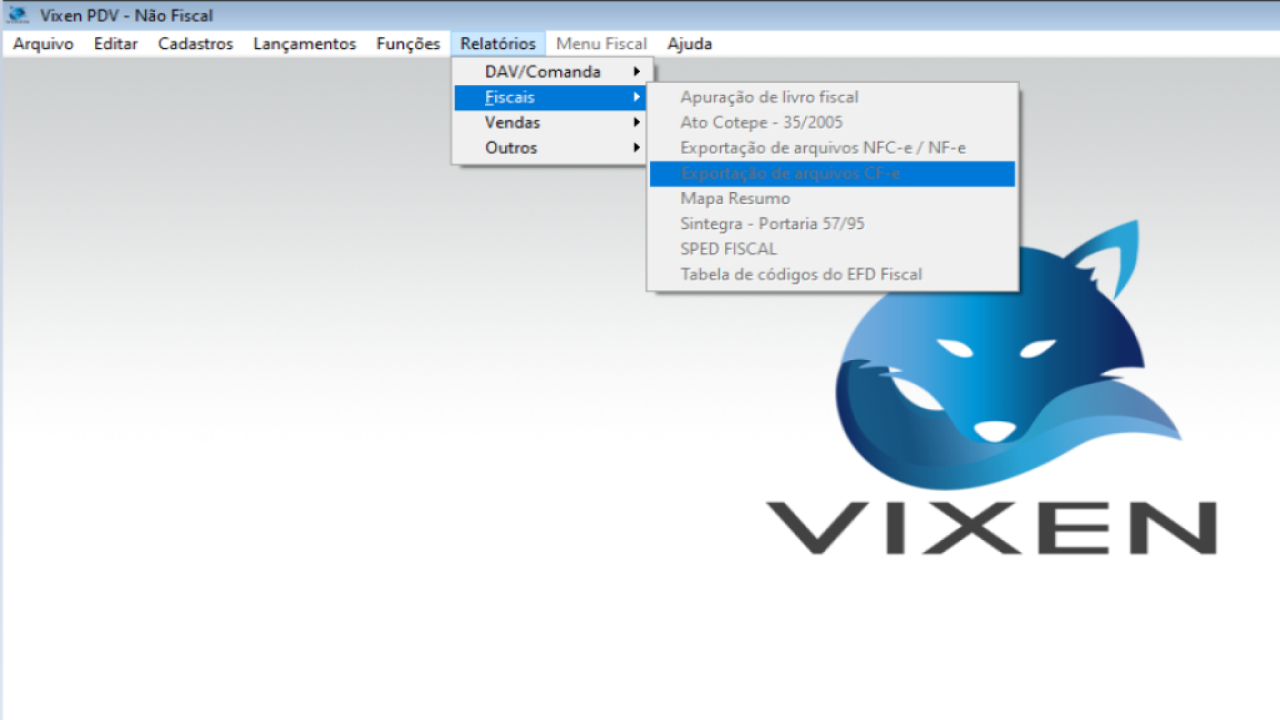Click the Vixen PDV title bar icon
Image resolution: width=1280 pixels, height=720 pixels.
click(x=17, y=16)
